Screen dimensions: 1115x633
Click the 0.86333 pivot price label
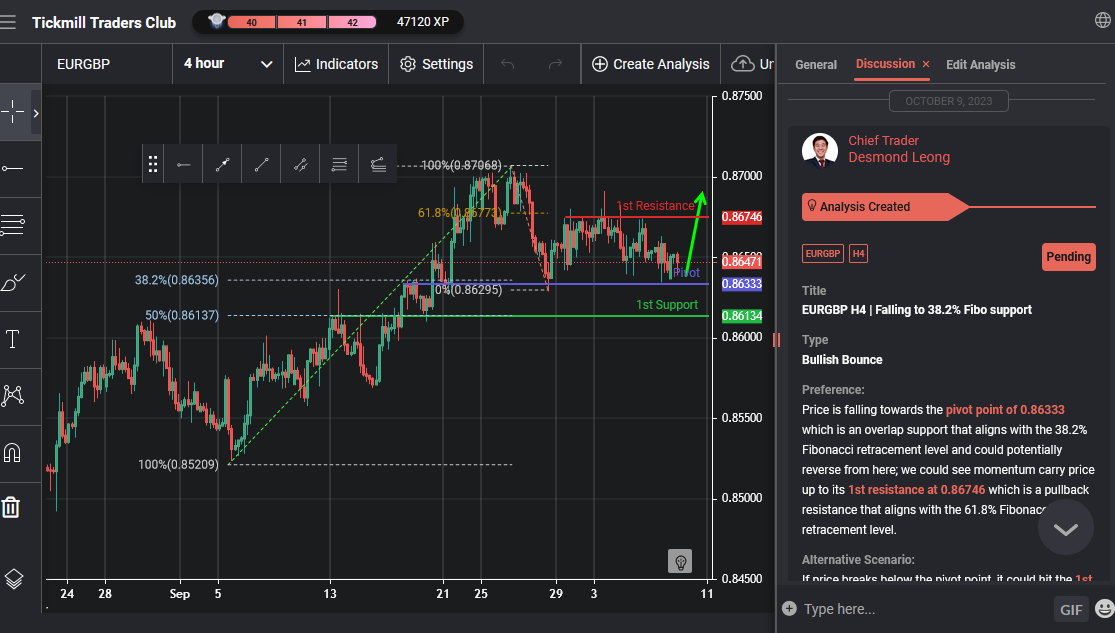click(x=742, y=284)
